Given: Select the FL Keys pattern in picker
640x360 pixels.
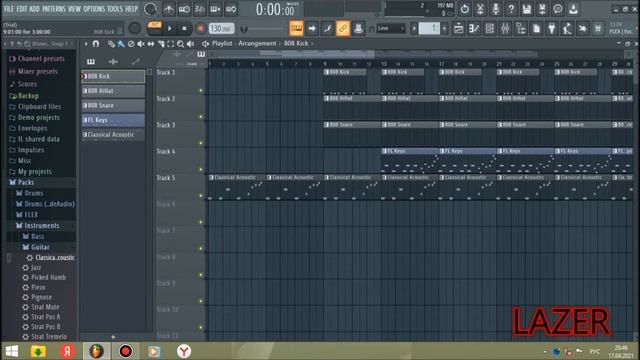Looking at the screenshot, I should [113, 120].
